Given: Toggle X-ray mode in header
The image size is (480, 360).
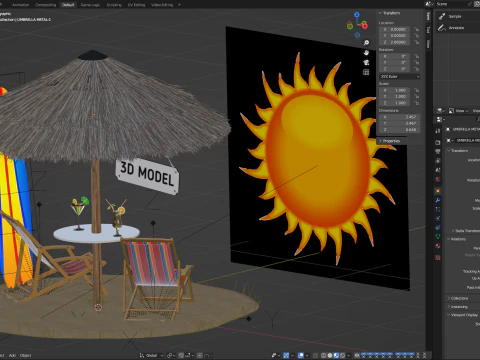Looking at the screenshot, I should (315, 356).
